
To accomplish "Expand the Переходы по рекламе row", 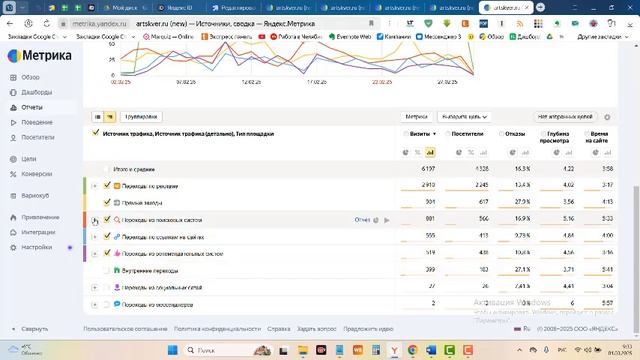I will (x=95, y=186).
